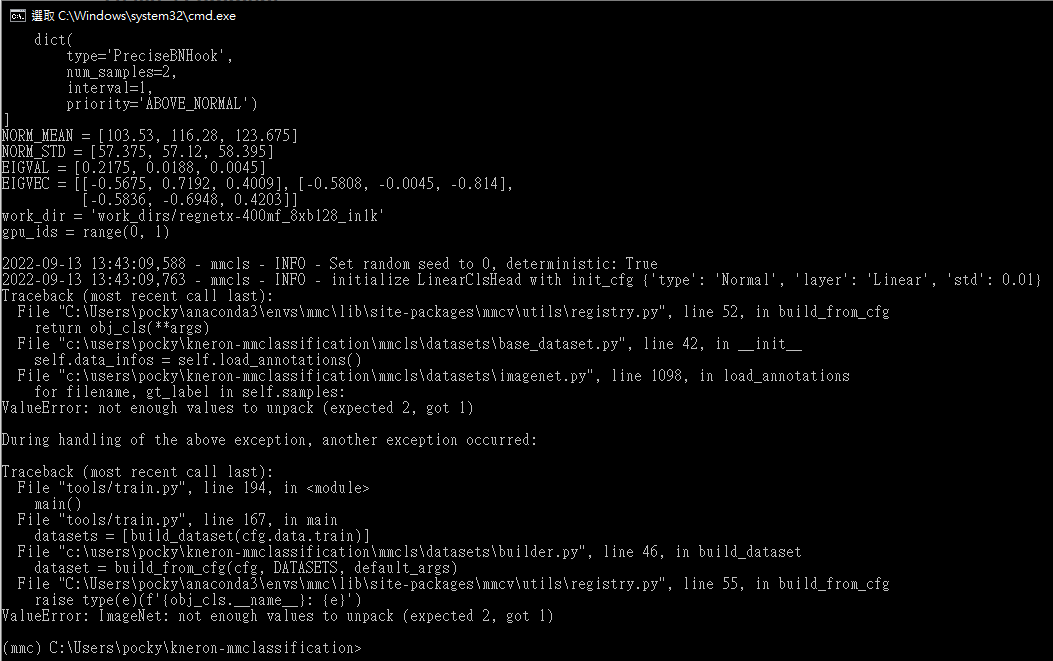Click the first 'Traceback (most recent call last)' line
The height and width of the screenshot is (661, 1053).
click(x=137, y=296)
